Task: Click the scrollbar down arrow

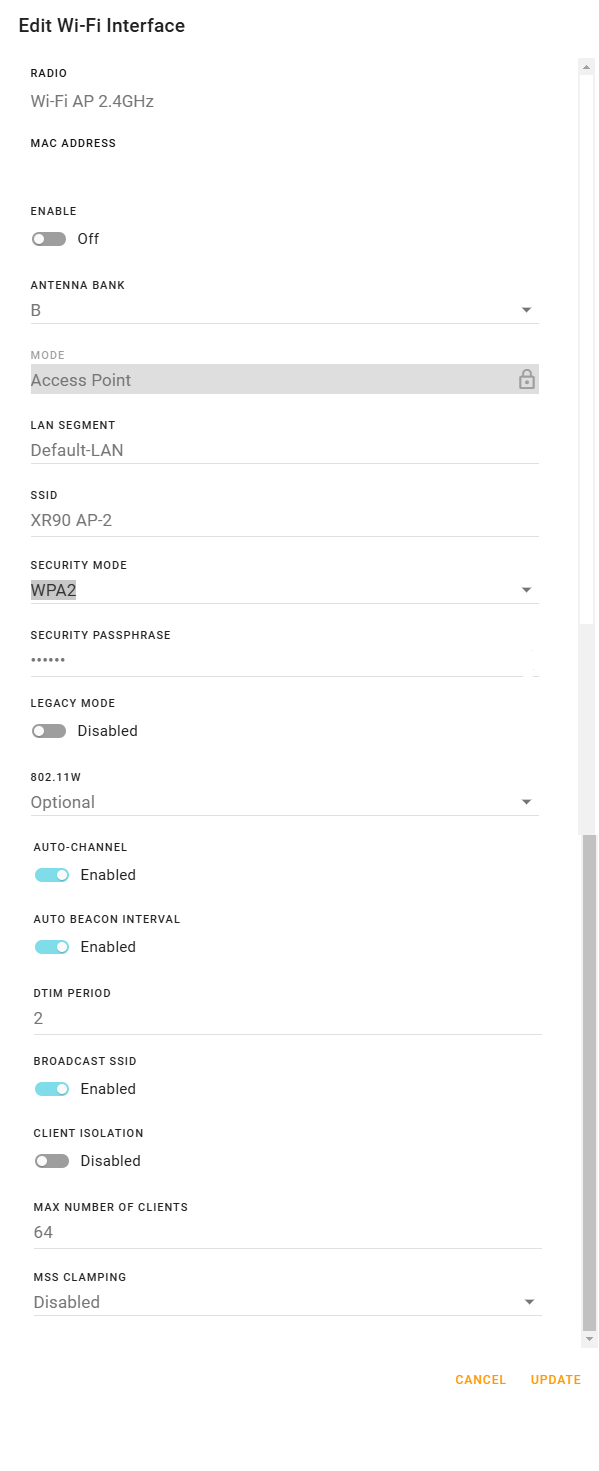Action: (589, 1338)
